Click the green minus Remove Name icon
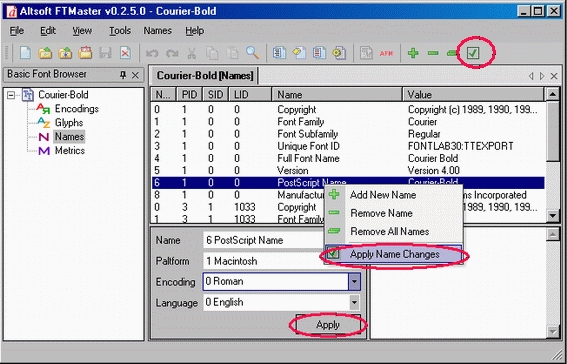The width and height of the screenshot is (567, 364). (x=433, y=53)
